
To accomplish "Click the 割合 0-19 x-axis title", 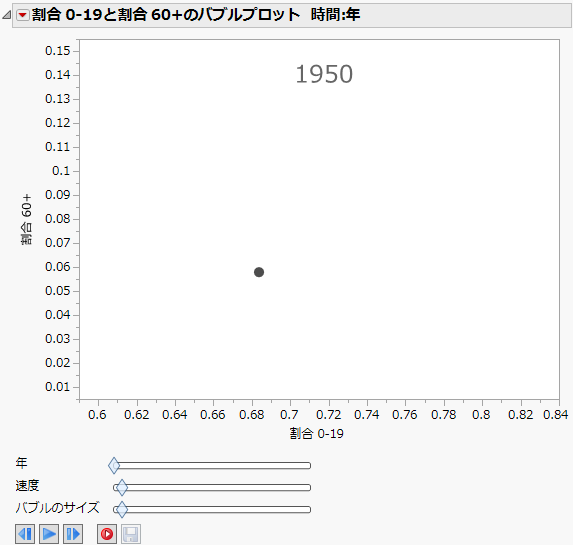I will coord(316,434).
